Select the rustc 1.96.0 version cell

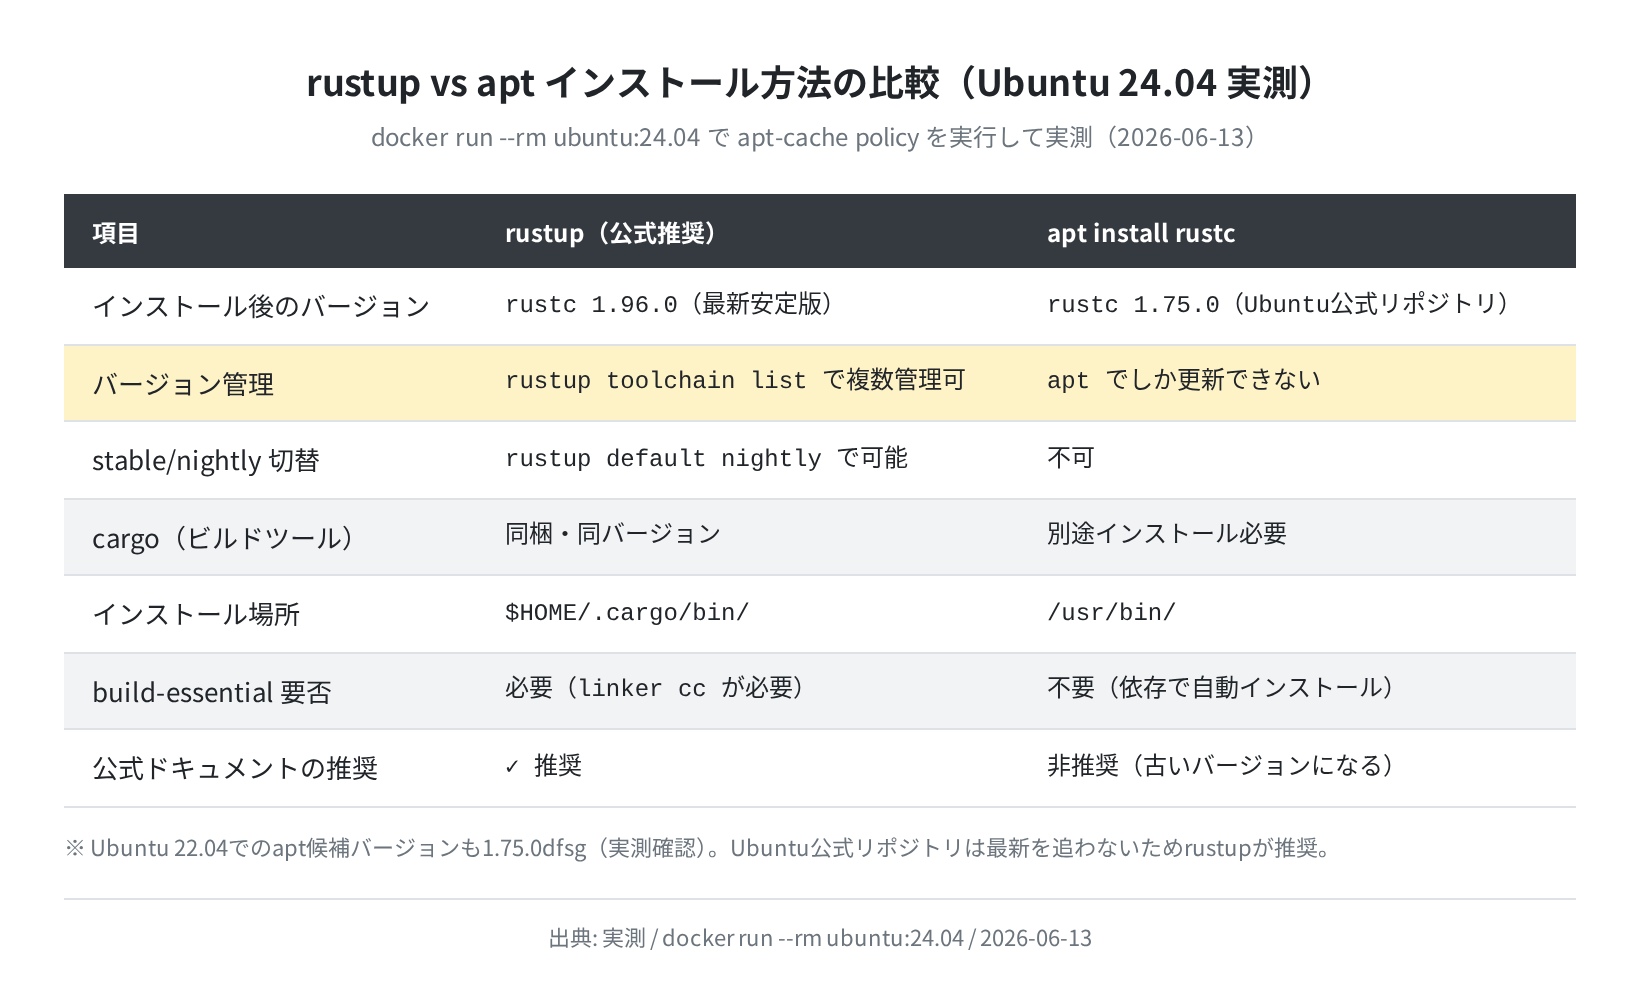coord(669,304)
